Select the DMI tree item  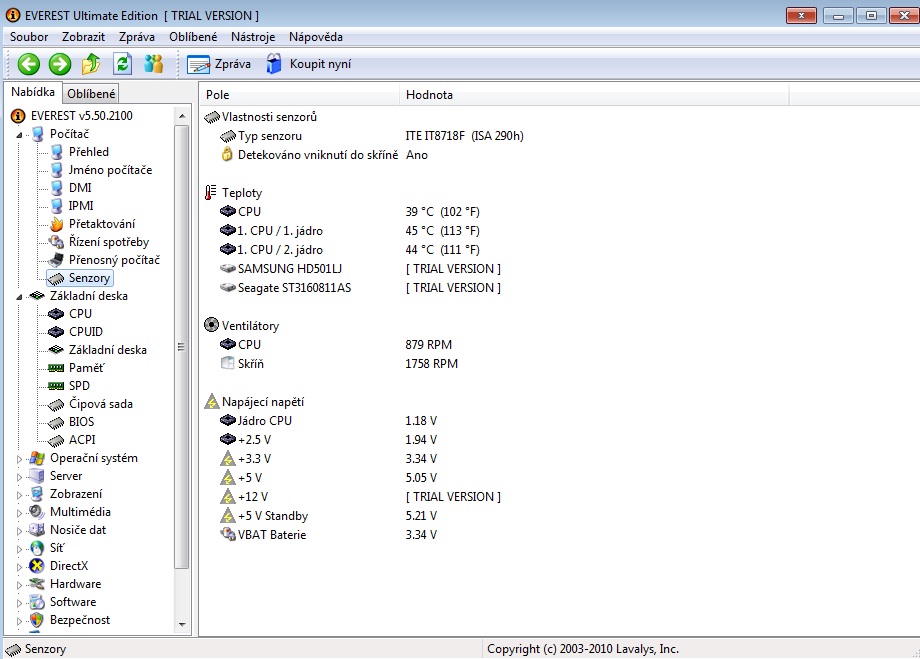[80, 188]
